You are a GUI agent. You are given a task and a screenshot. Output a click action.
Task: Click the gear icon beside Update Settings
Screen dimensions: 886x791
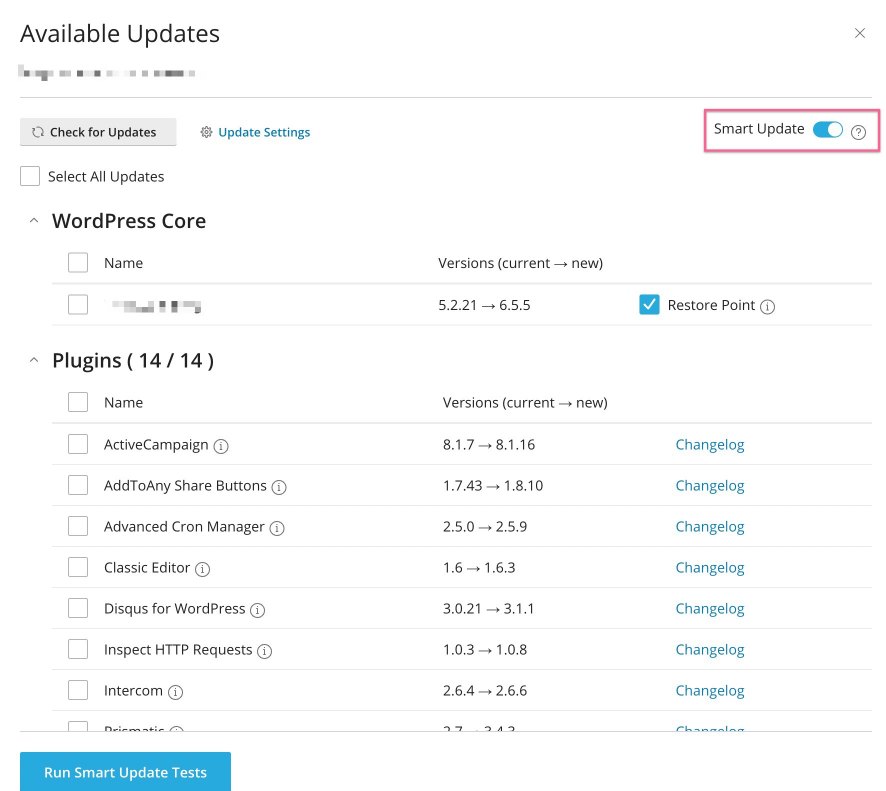click(206, 132)
